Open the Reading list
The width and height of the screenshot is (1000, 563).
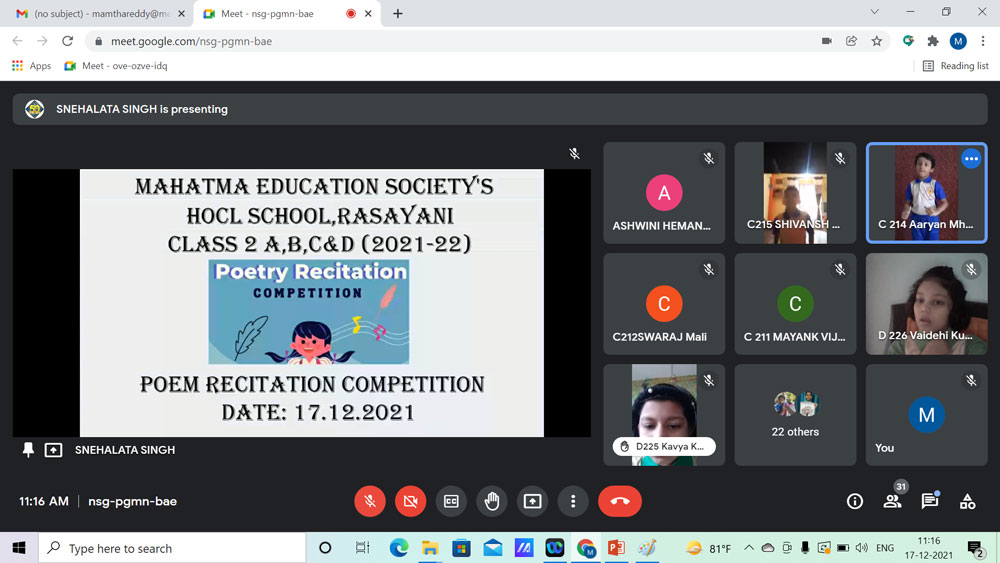point(955,66)
